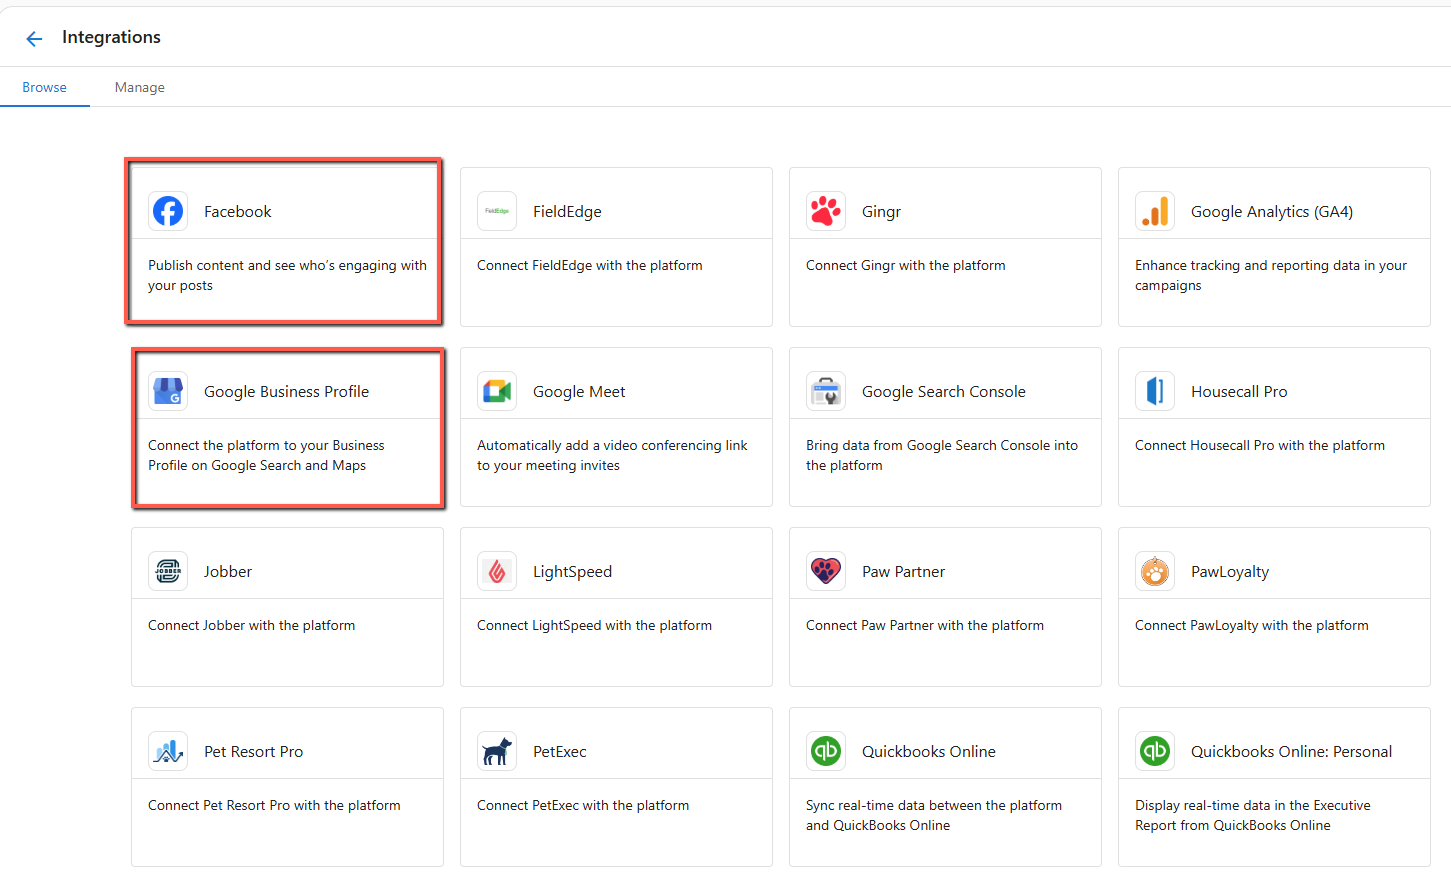Click 'Connect the platform to your Business Profile' text

(266, 455)
